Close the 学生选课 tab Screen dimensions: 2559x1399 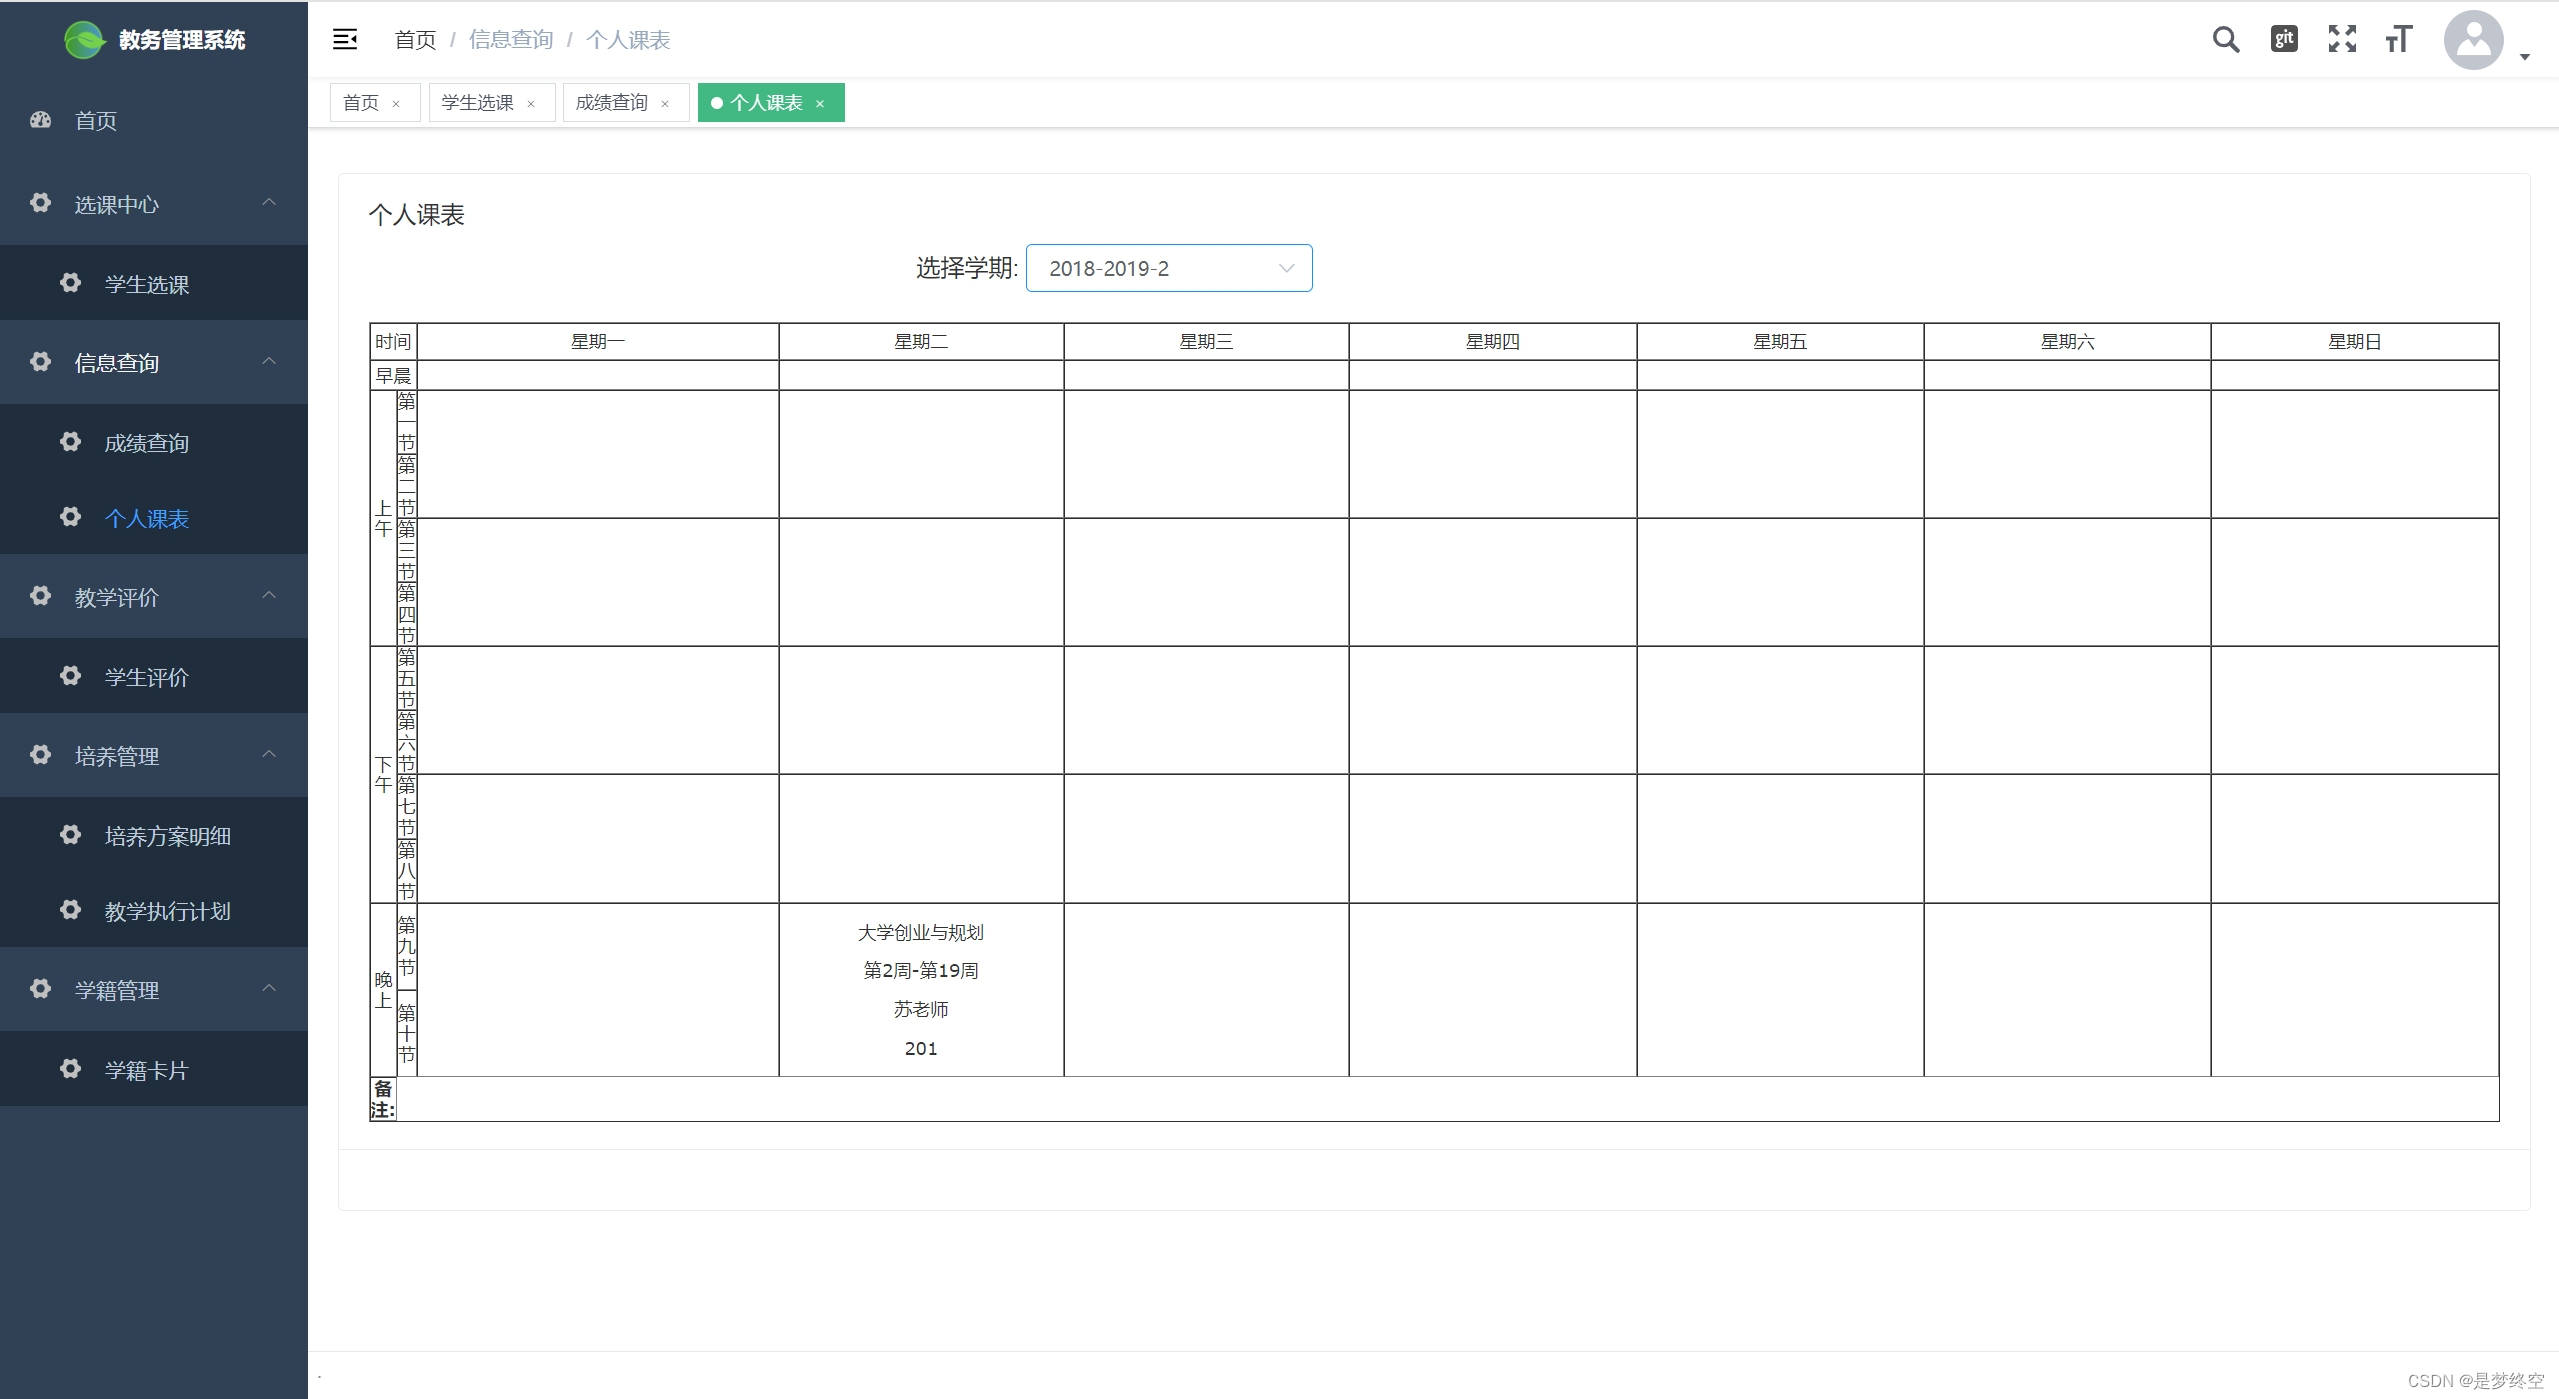point(531,104)
